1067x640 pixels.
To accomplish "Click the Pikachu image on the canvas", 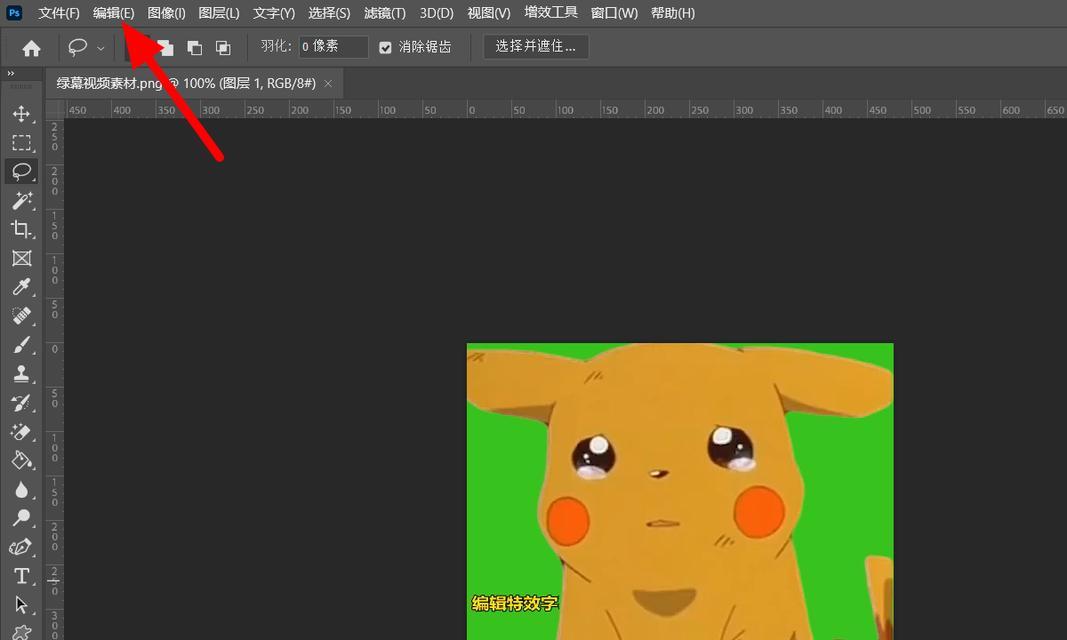I will click(x=680, y=491).
